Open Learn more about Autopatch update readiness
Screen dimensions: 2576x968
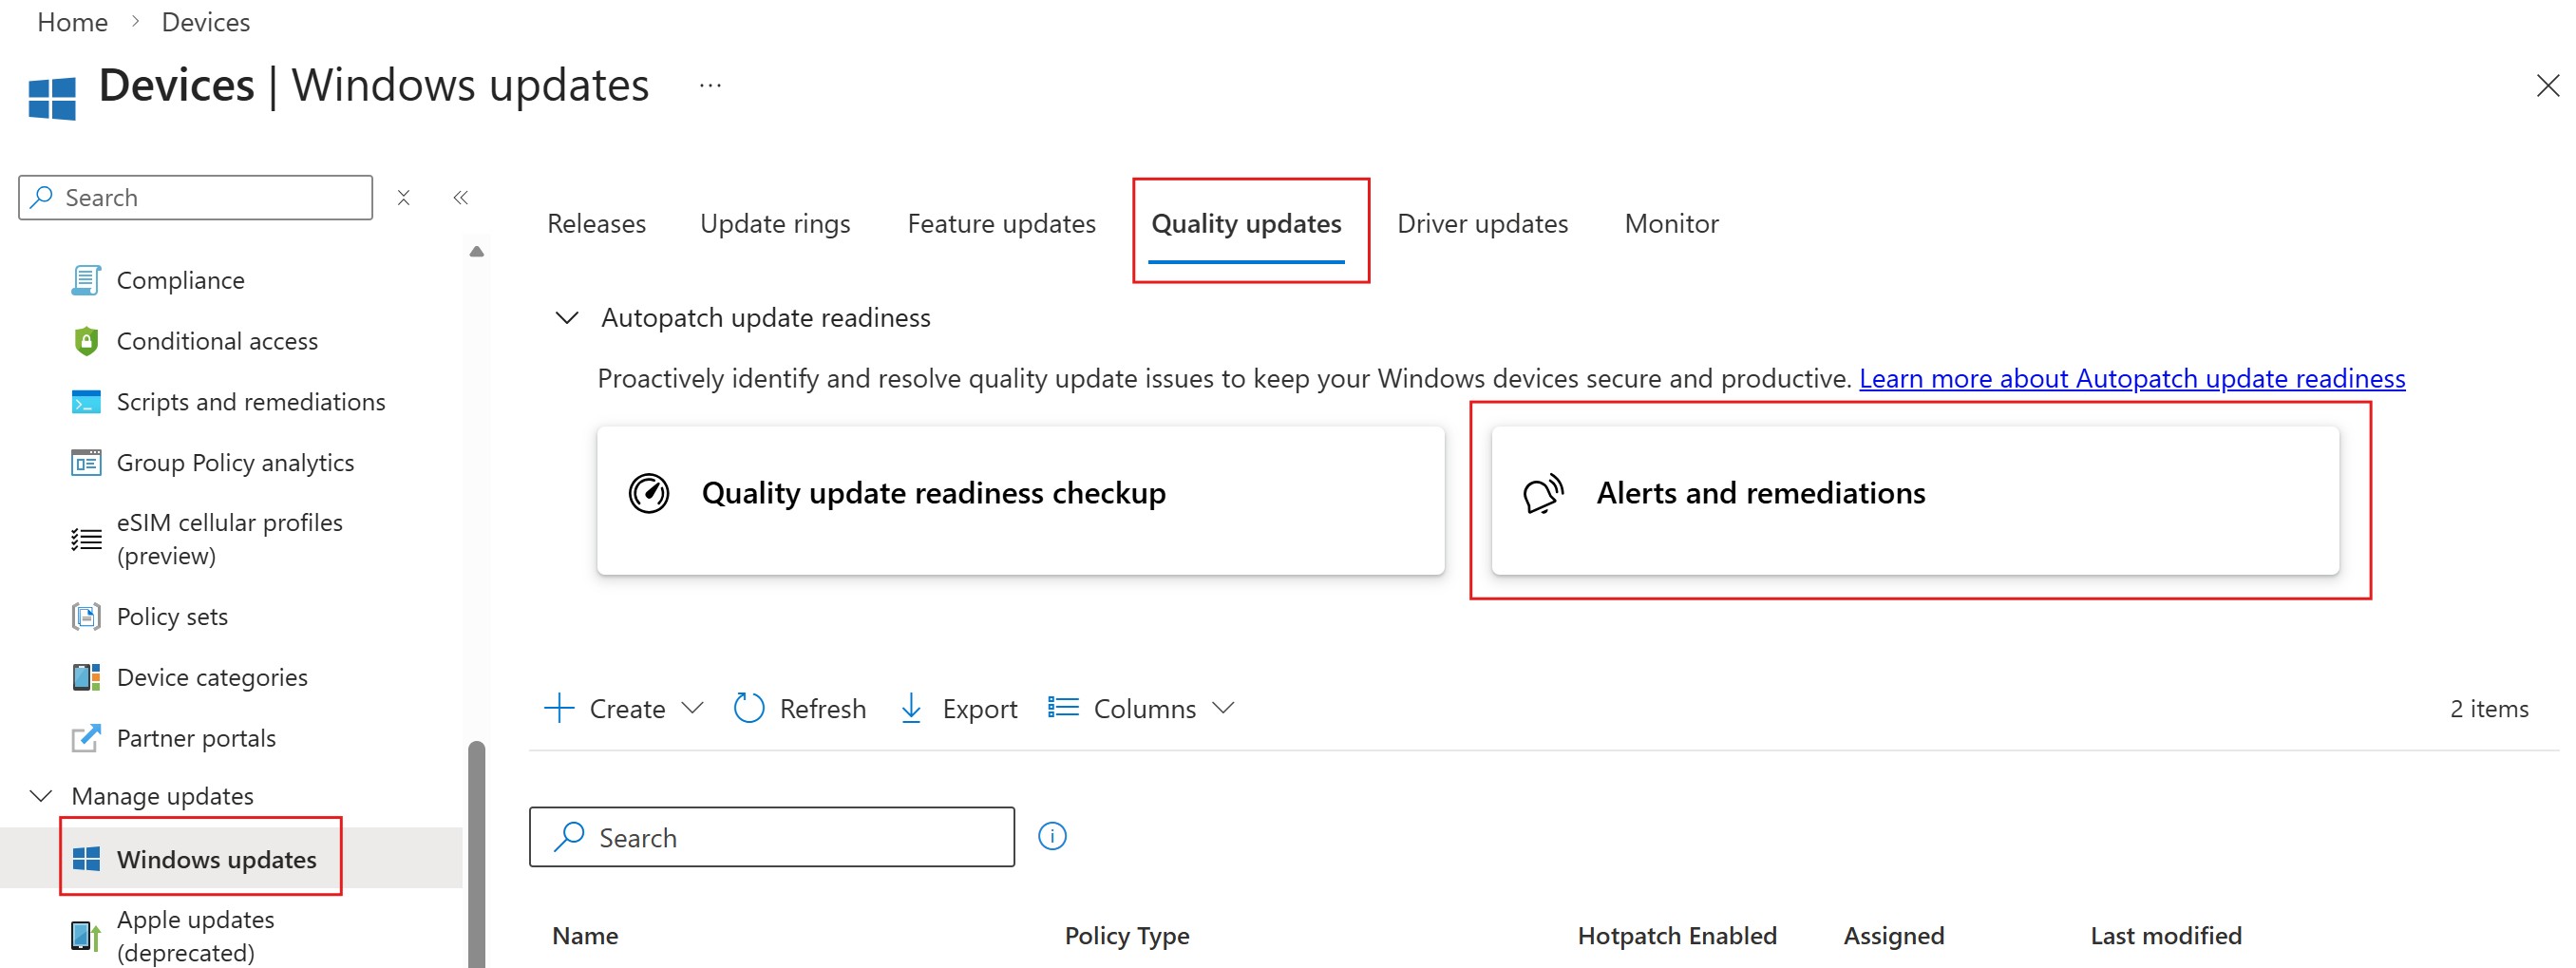coord(2132,379)
